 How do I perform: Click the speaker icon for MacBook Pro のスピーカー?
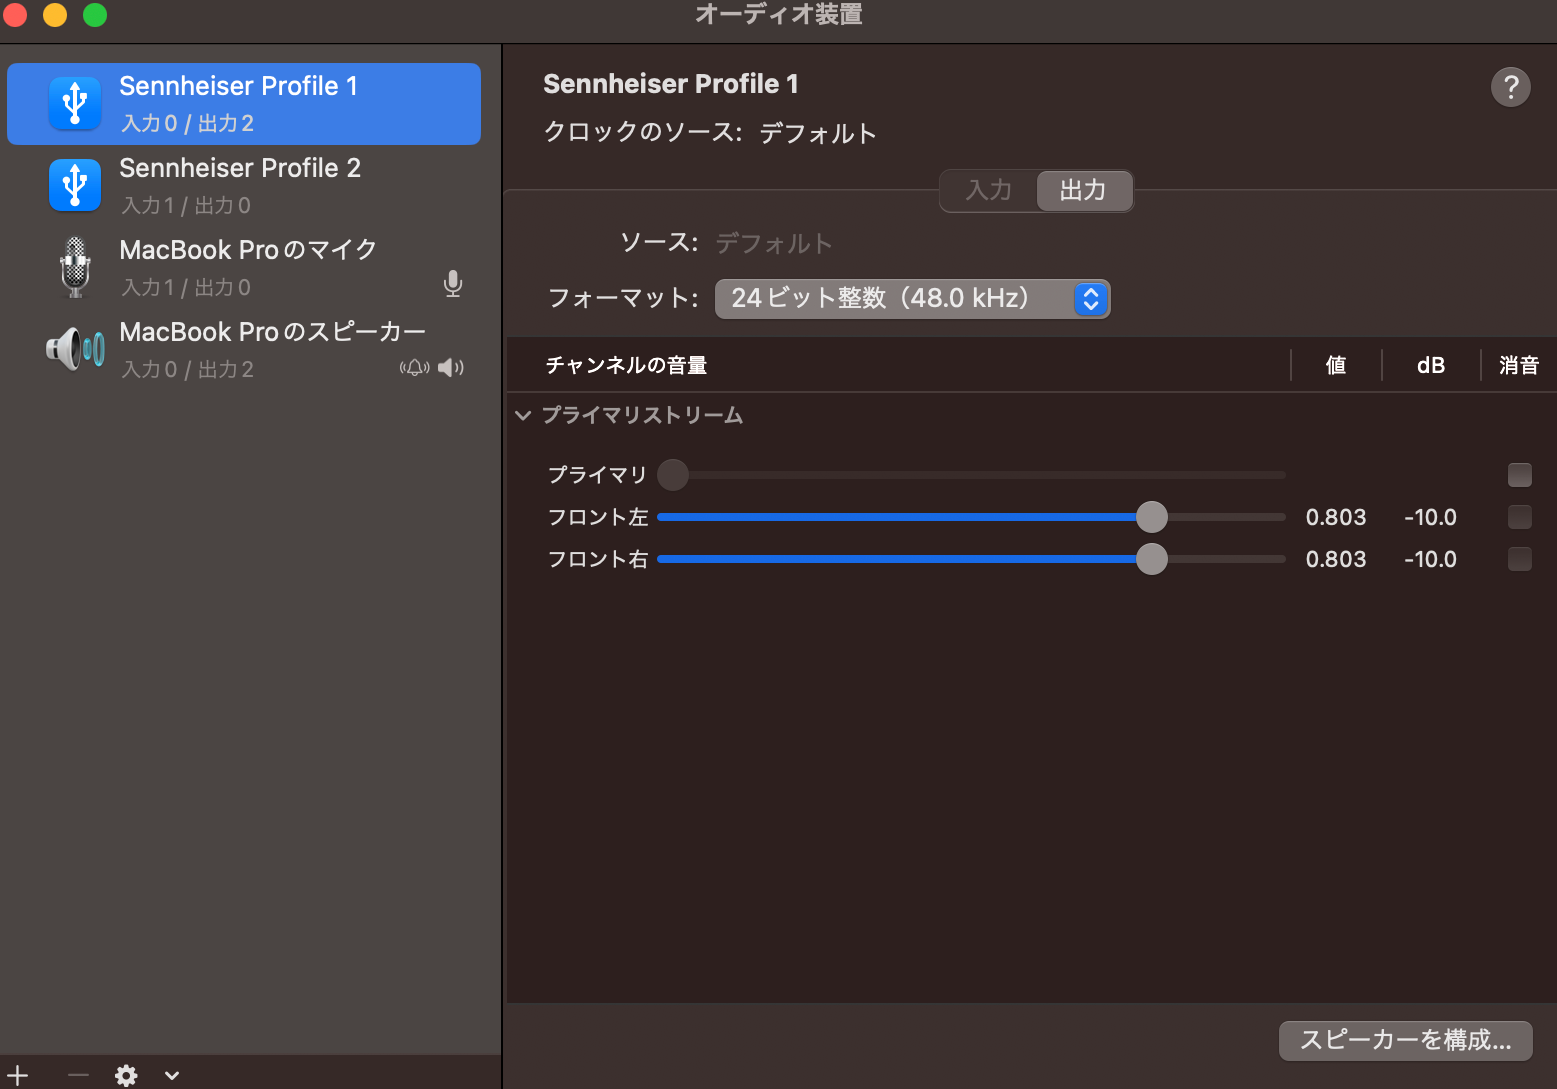pyautogui.click(x=75, y=350)
